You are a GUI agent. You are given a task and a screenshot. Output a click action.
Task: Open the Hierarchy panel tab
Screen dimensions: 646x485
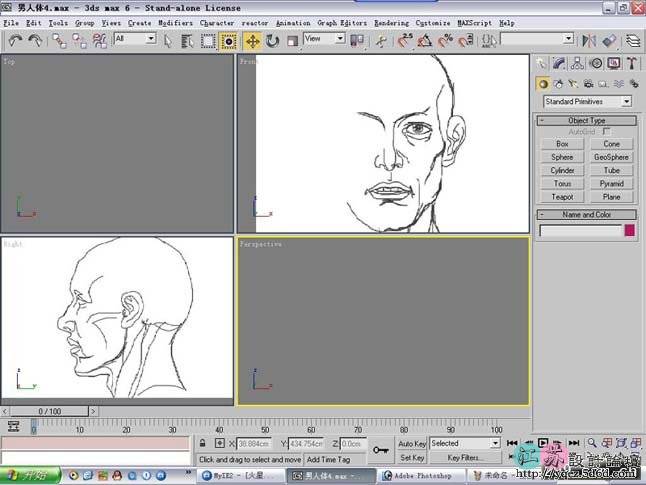pyautogui.click(x=576, y=64)
